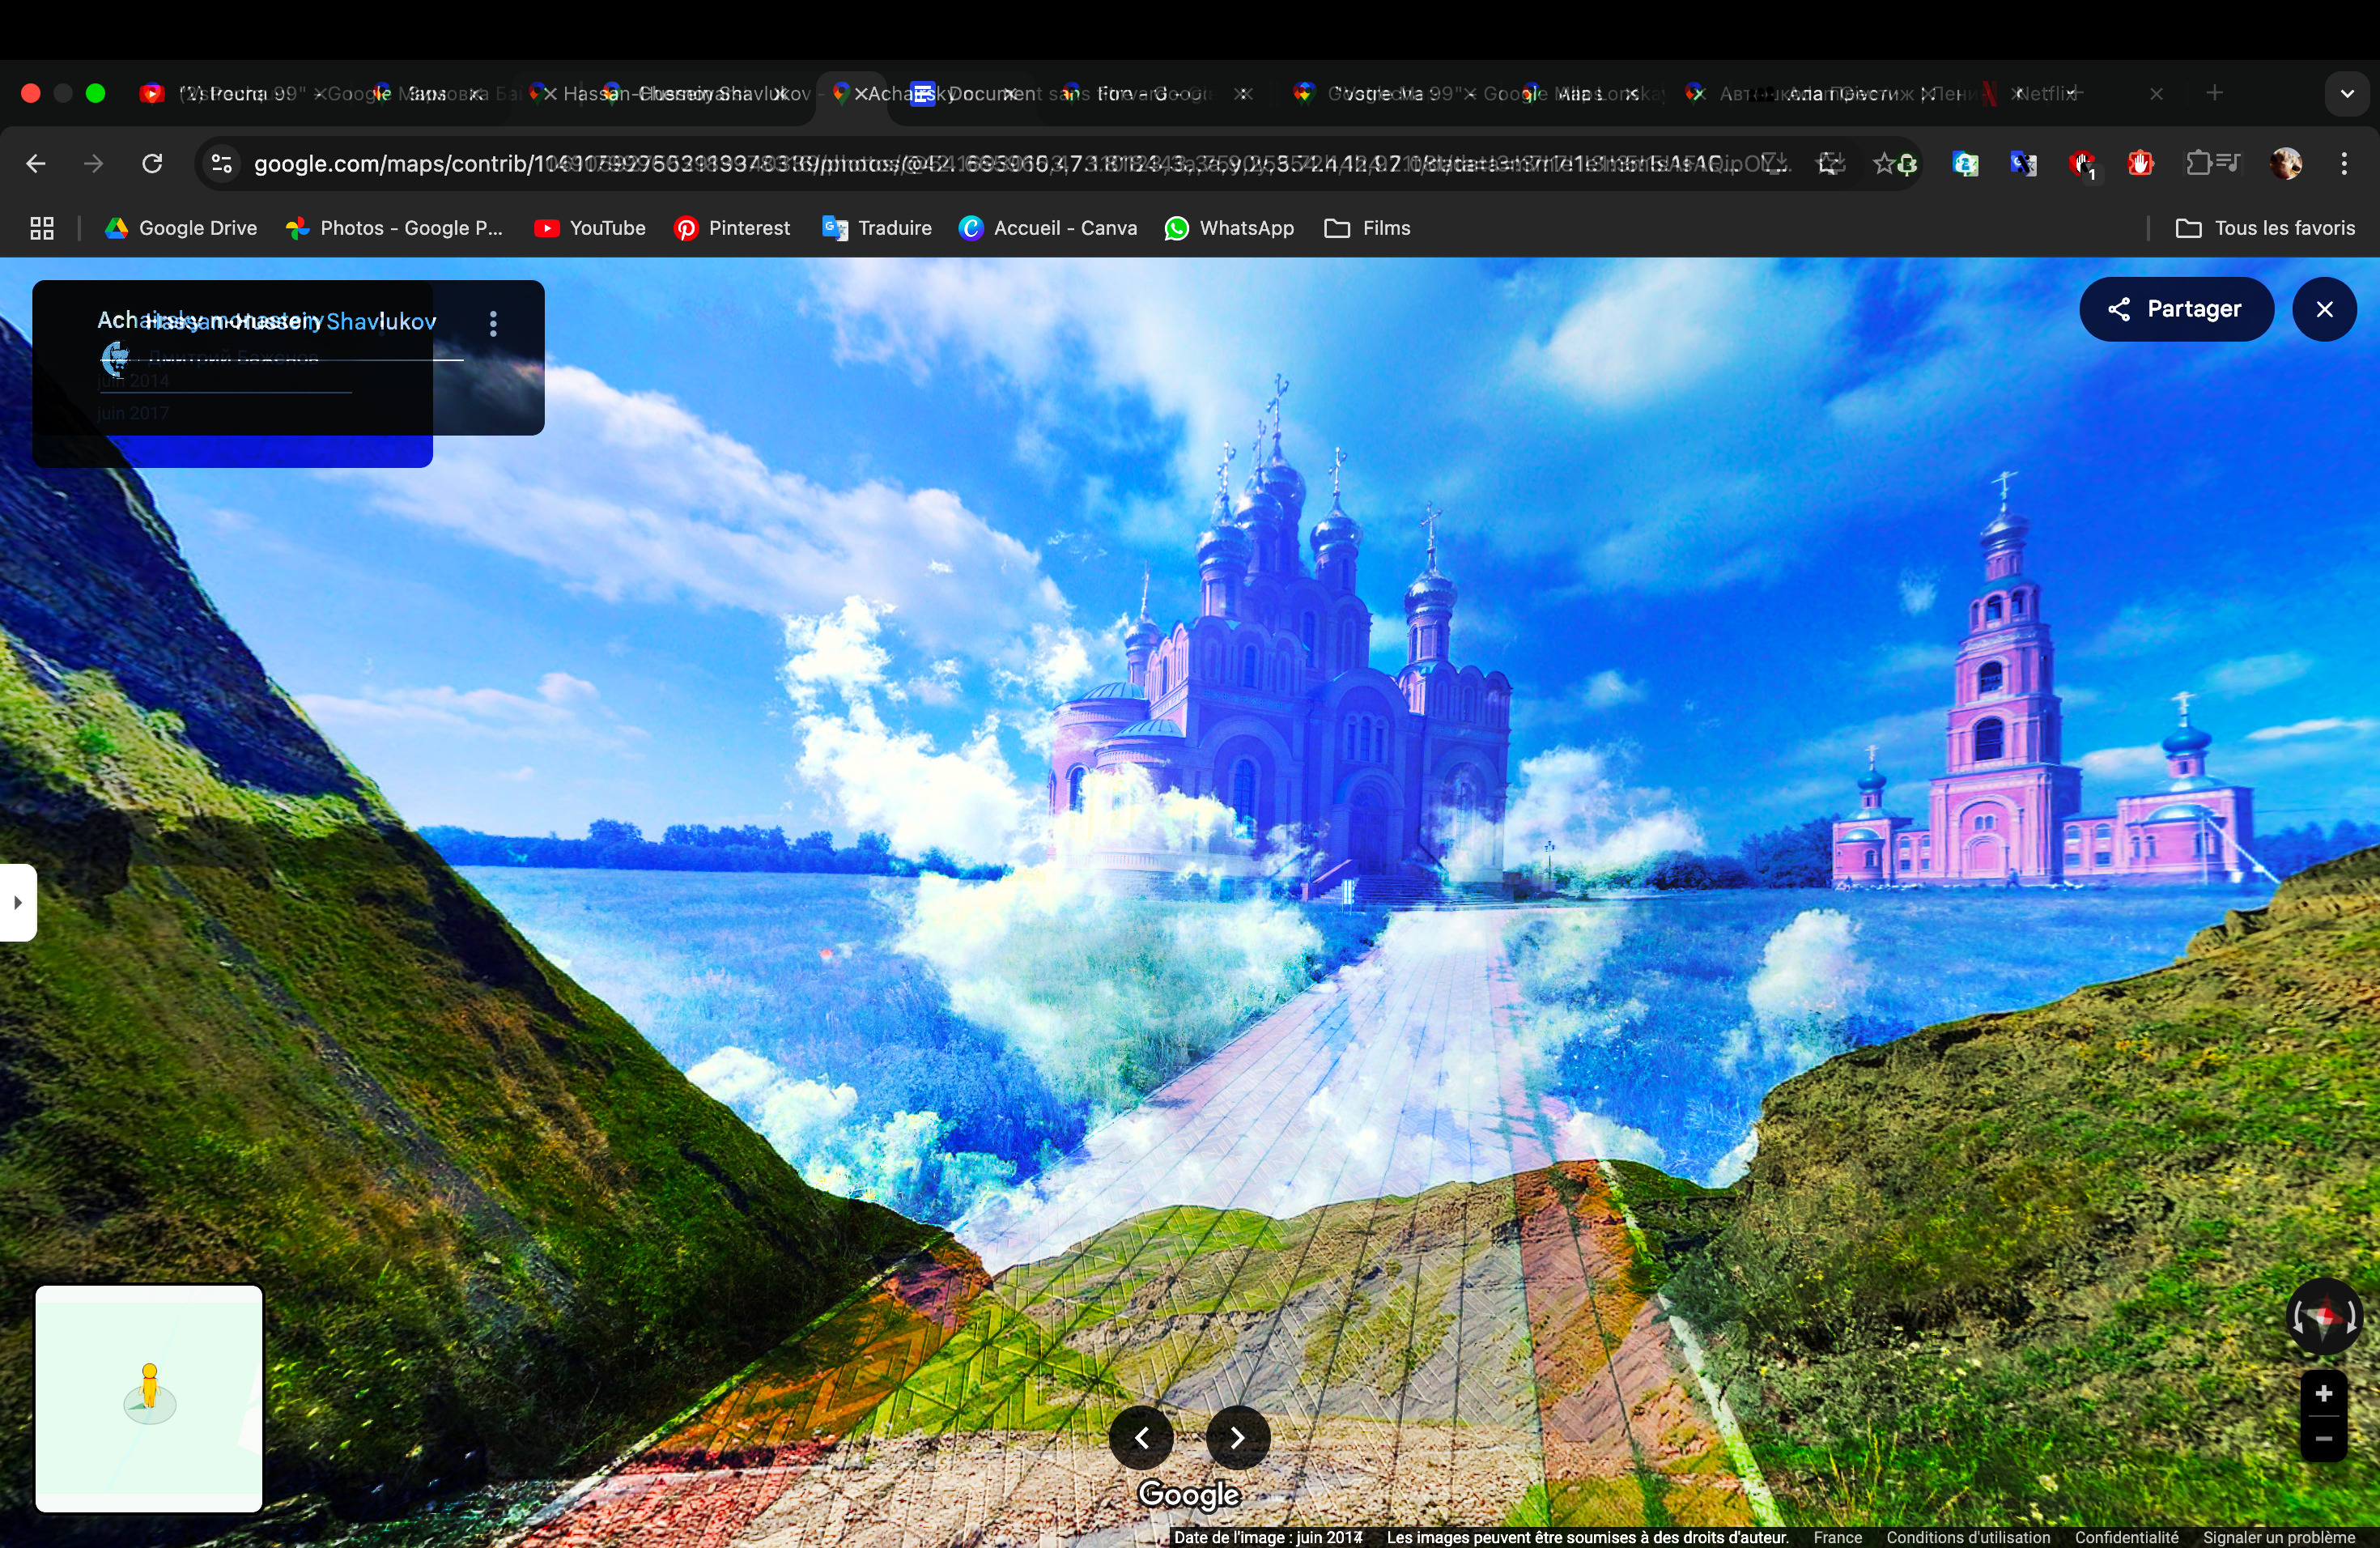Open Conditions d'utilisation link
The height and width of the screenshot is (1548, 2380).
pyautogui.click(x=1968, y=1537)
